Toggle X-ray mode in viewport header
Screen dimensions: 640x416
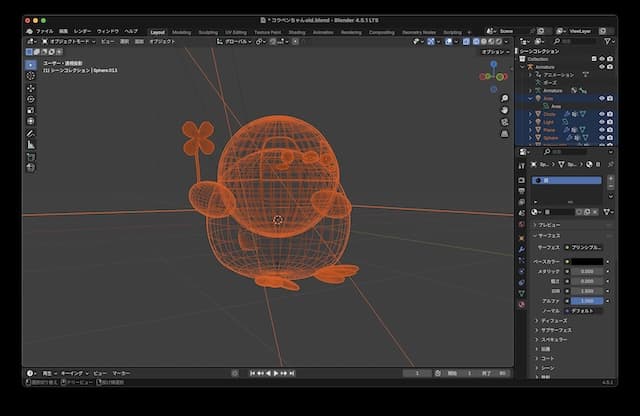pyautogui.click(x=466, y=42)
